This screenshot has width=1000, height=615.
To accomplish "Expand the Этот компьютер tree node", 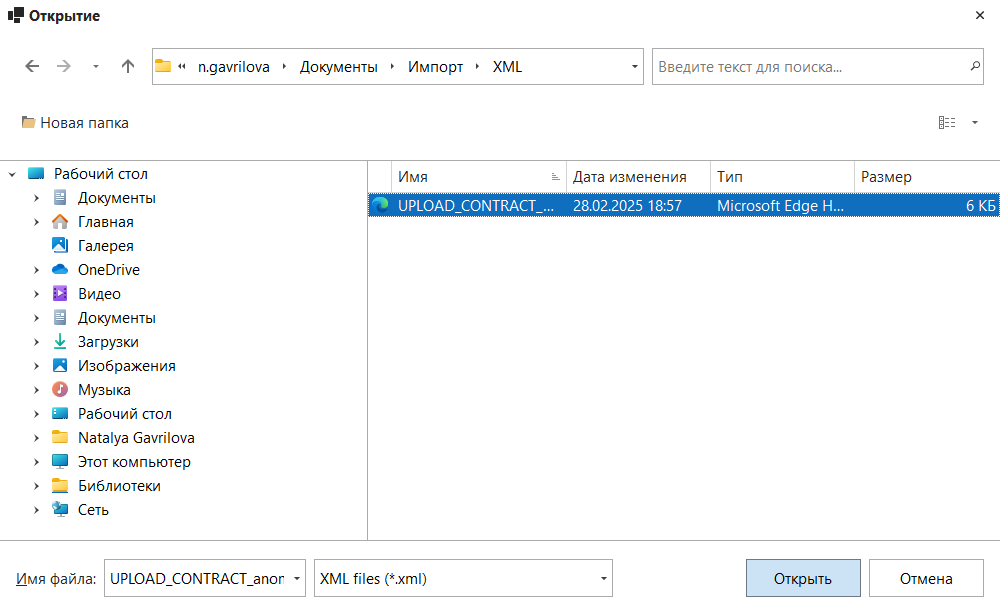I will 36,462.
